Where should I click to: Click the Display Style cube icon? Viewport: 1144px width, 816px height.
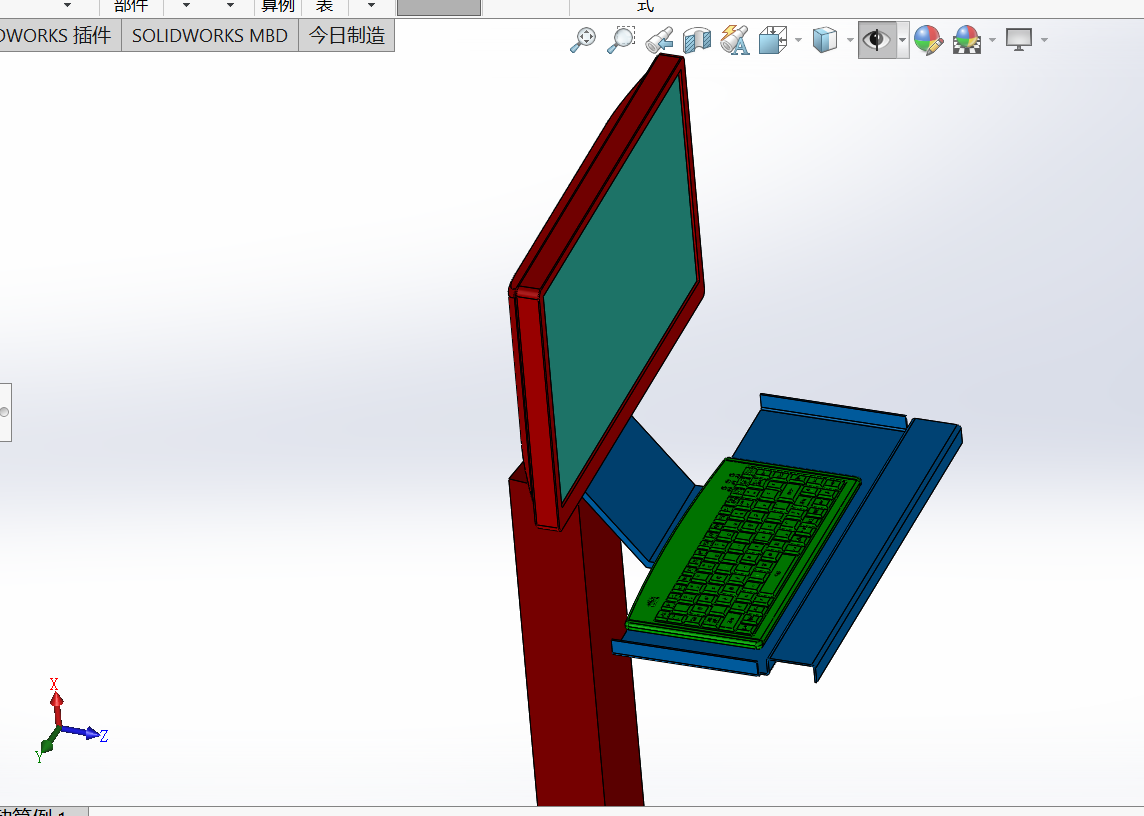point(824,39)
